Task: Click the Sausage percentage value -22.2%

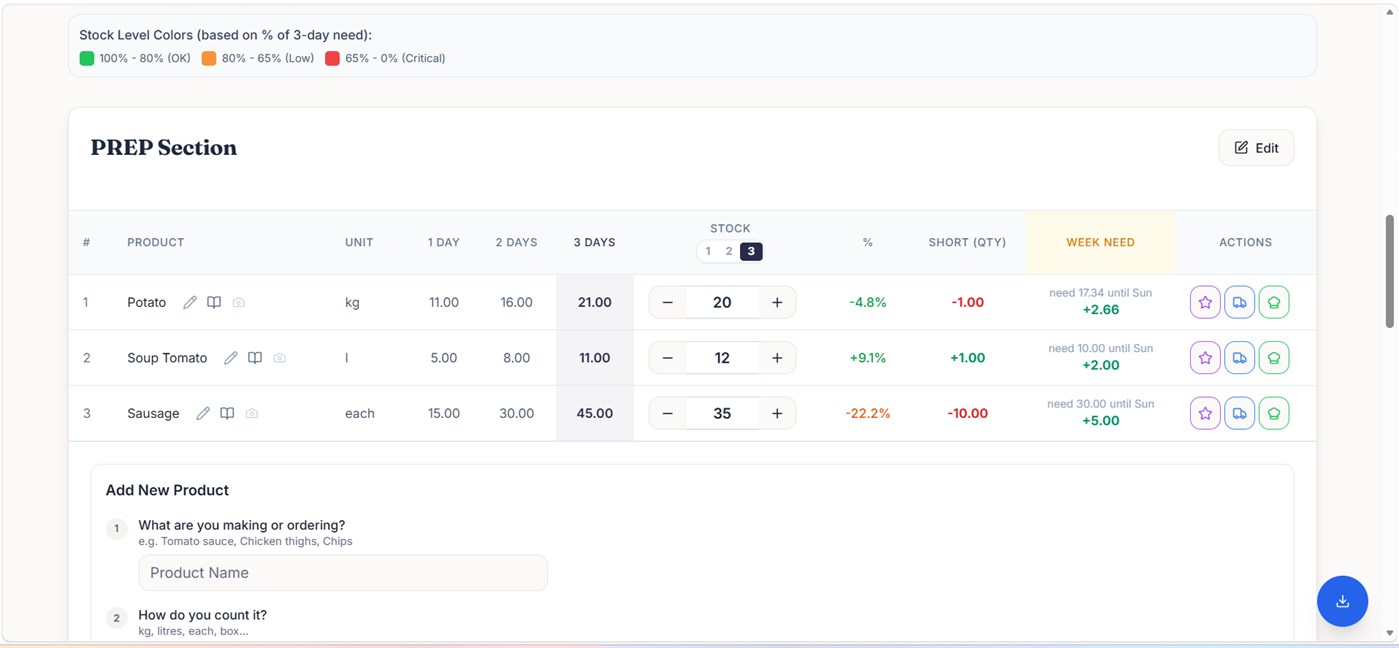Action: point(867,413)
